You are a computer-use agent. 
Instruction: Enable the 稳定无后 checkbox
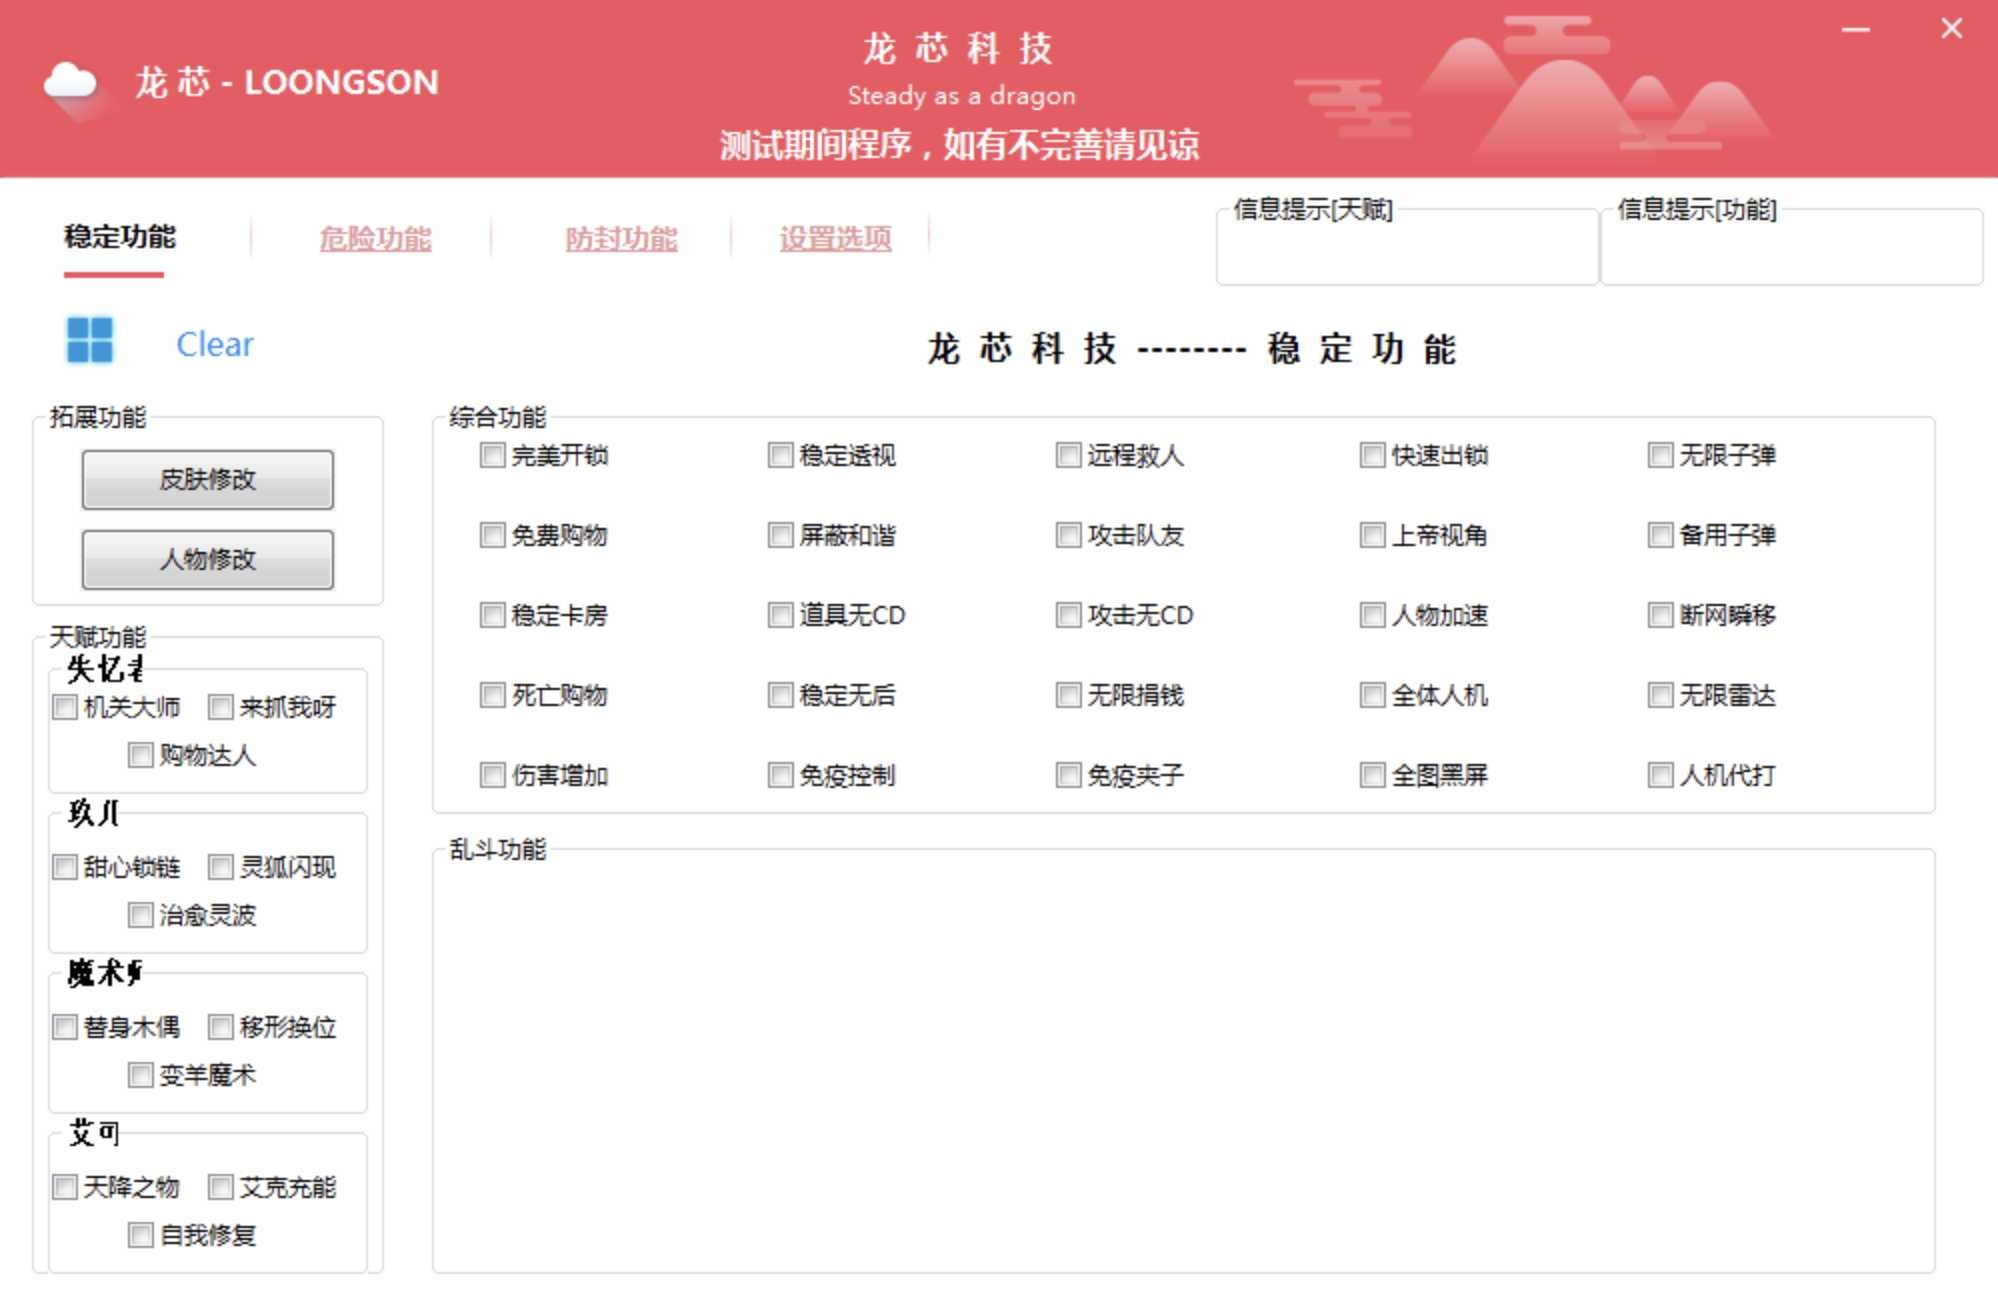[x=780, y=695]
